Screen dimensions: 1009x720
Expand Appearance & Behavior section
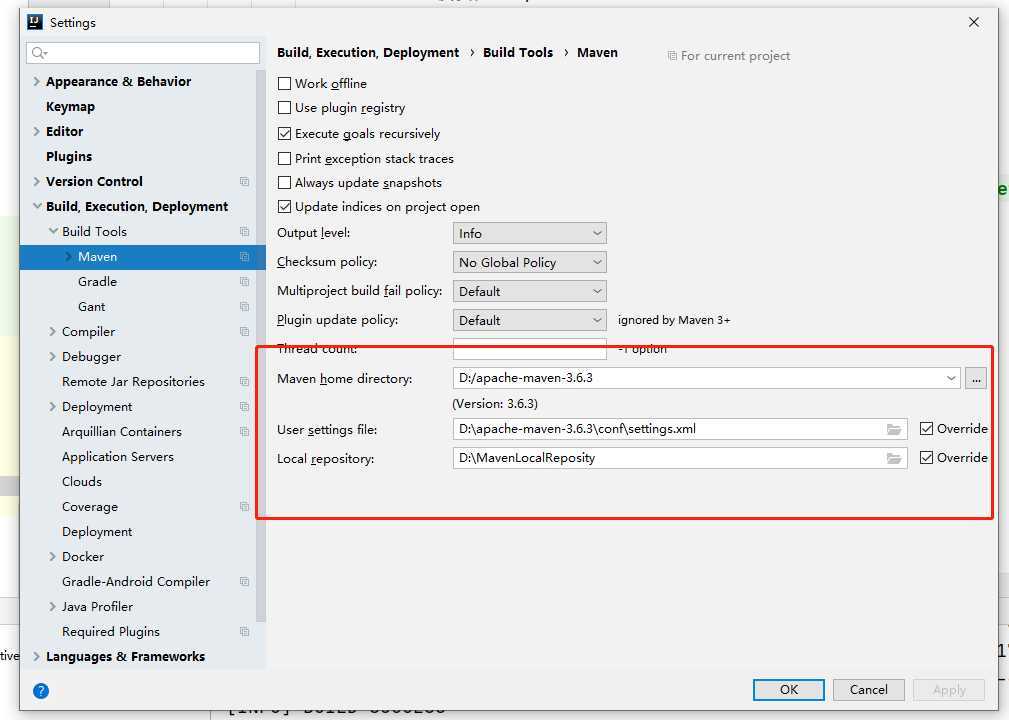37,82
